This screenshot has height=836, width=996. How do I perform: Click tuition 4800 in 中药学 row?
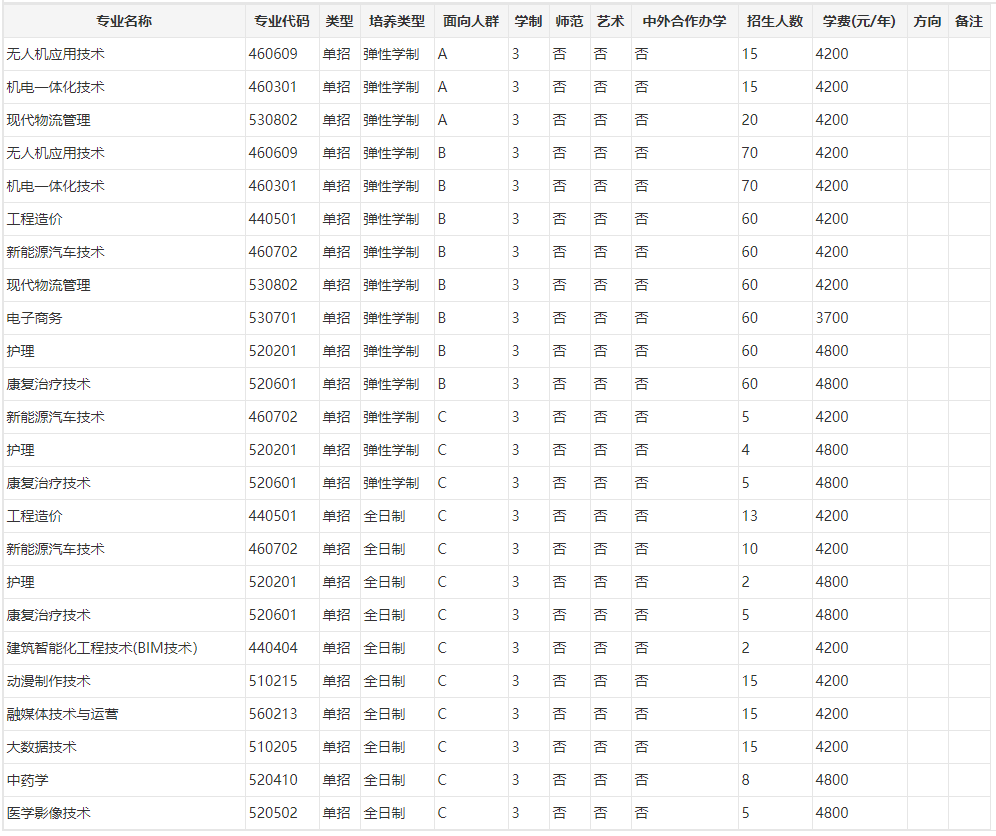pos(831,780)
